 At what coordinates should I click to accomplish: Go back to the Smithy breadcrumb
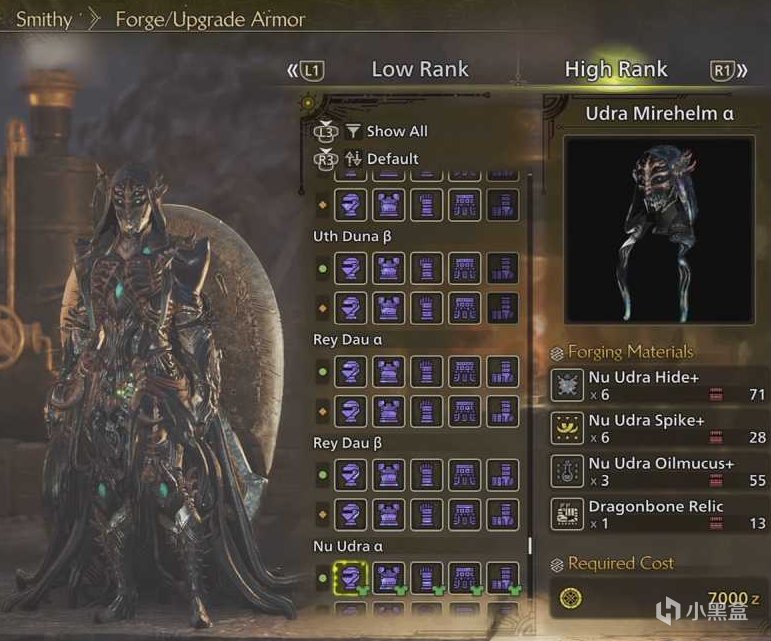(44, 20)
